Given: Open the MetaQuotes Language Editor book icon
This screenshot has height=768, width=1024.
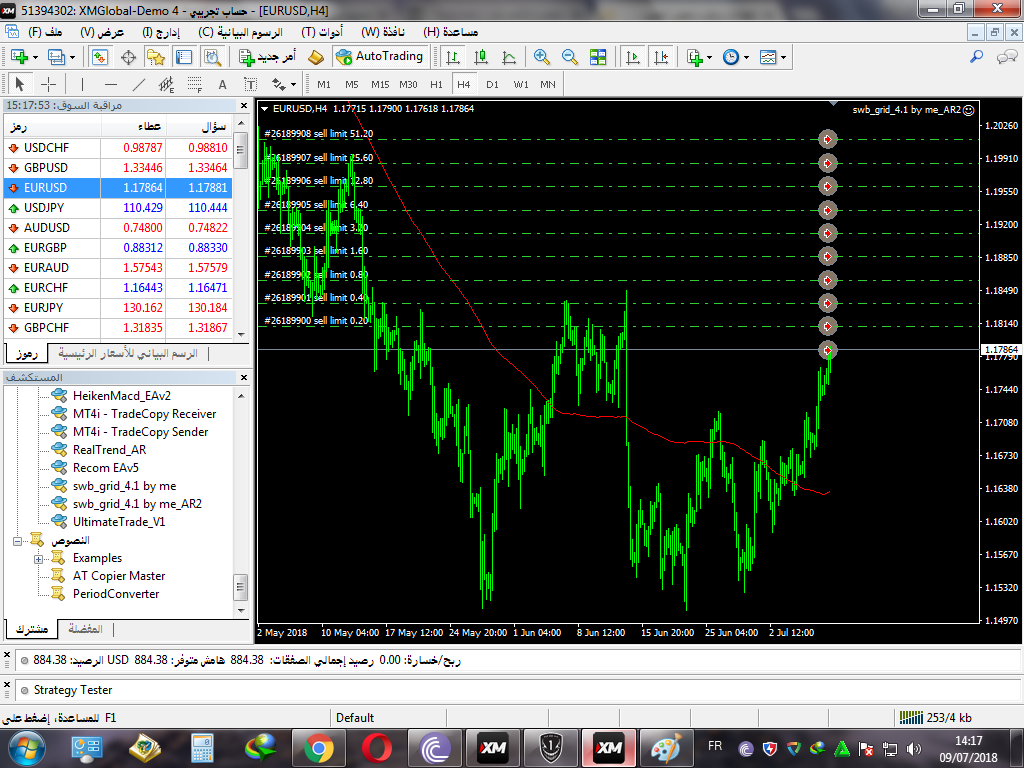Looking at the screenshot, I should [316, 57].
